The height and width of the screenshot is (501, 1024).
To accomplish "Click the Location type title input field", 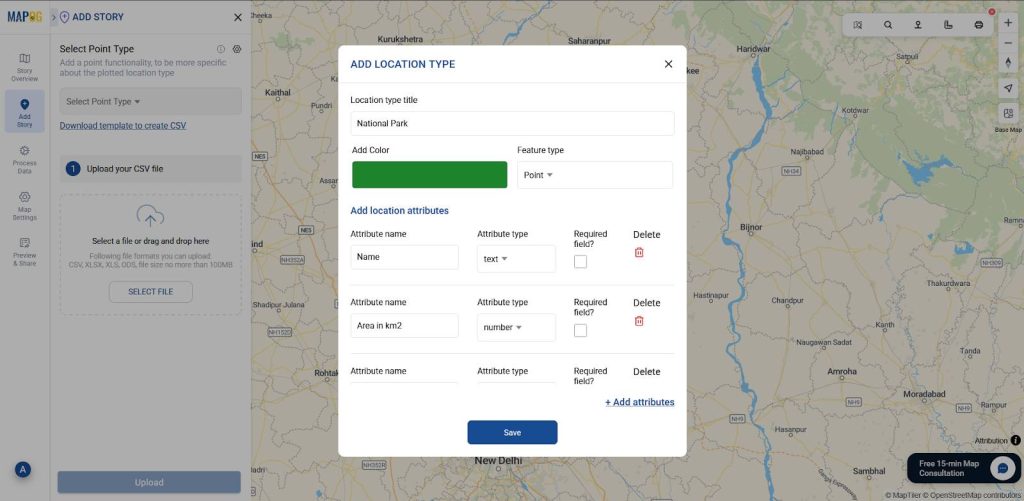I will [x=512, y=123].
